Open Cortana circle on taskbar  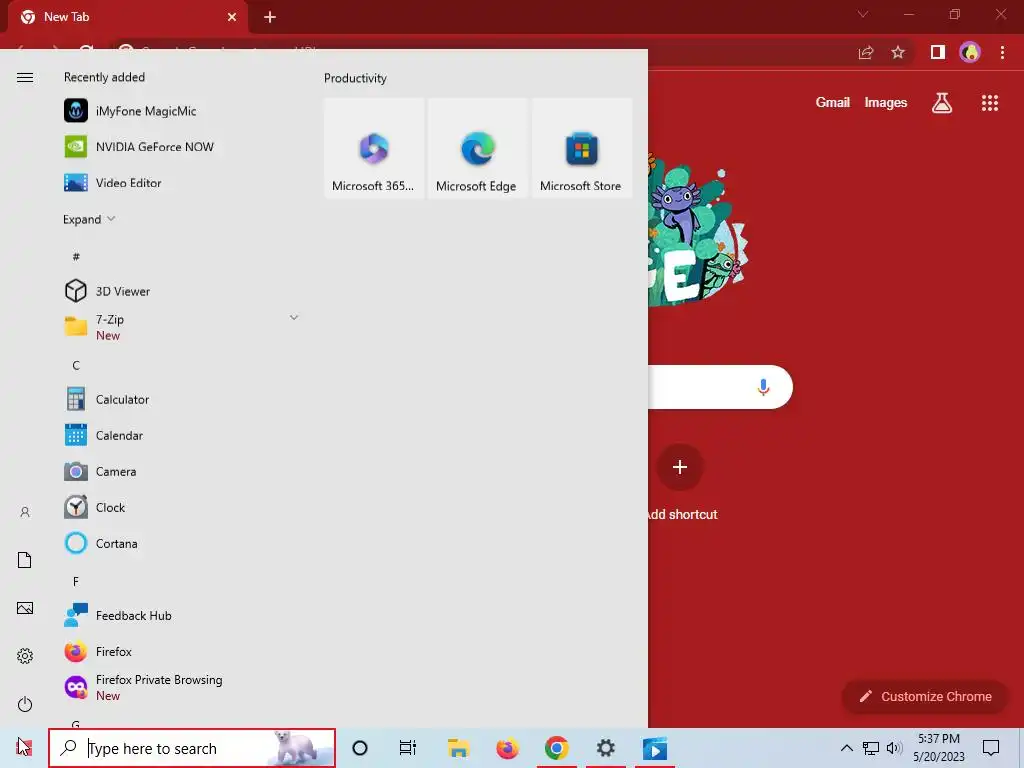click(x=360, y=748)
